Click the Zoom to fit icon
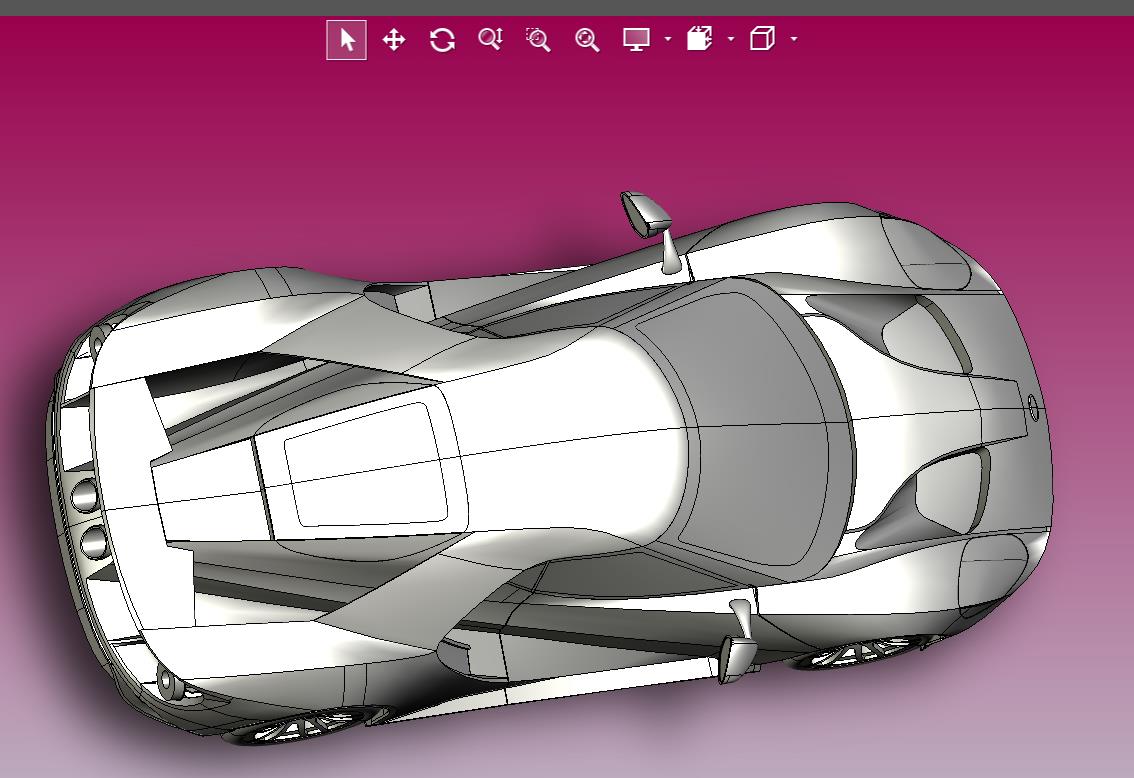This screenshot has width=1134, height=778. [587, 40]
